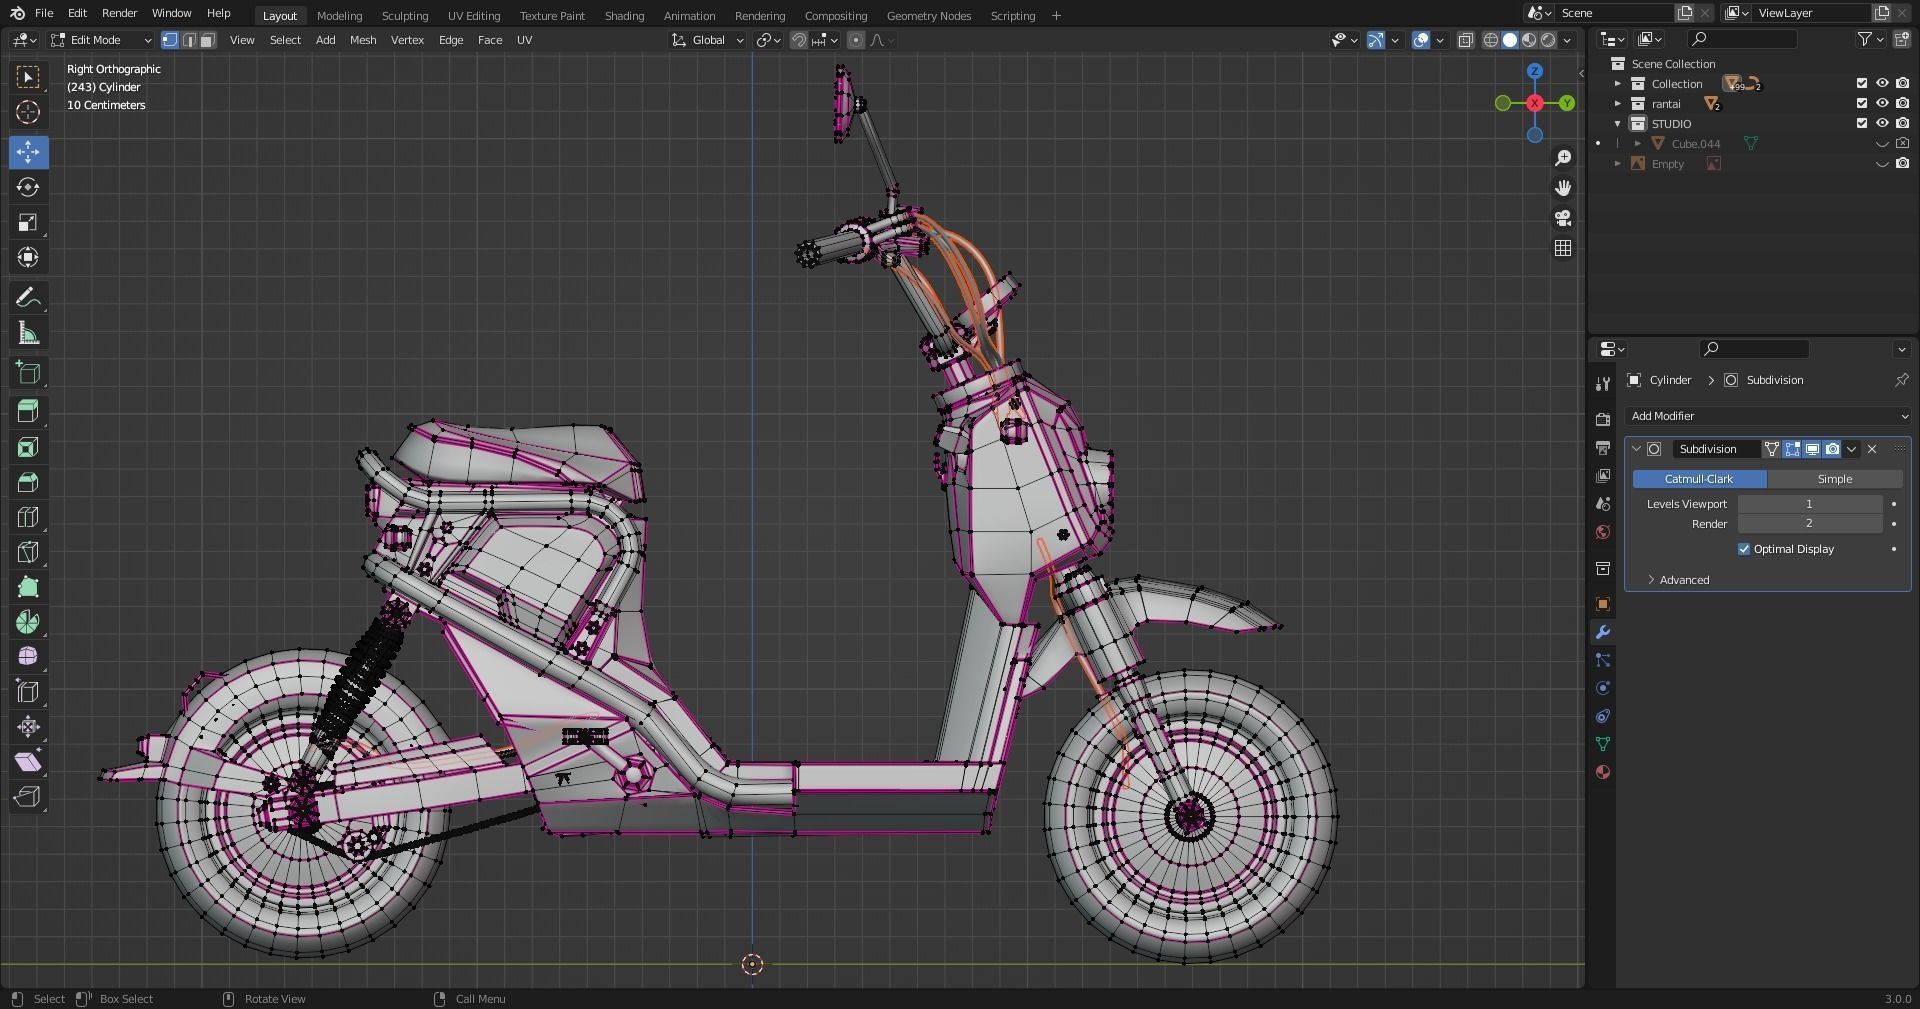1920x1009 pixels.
Task: Open Render properties tab
Action: tap(1603, 420)
